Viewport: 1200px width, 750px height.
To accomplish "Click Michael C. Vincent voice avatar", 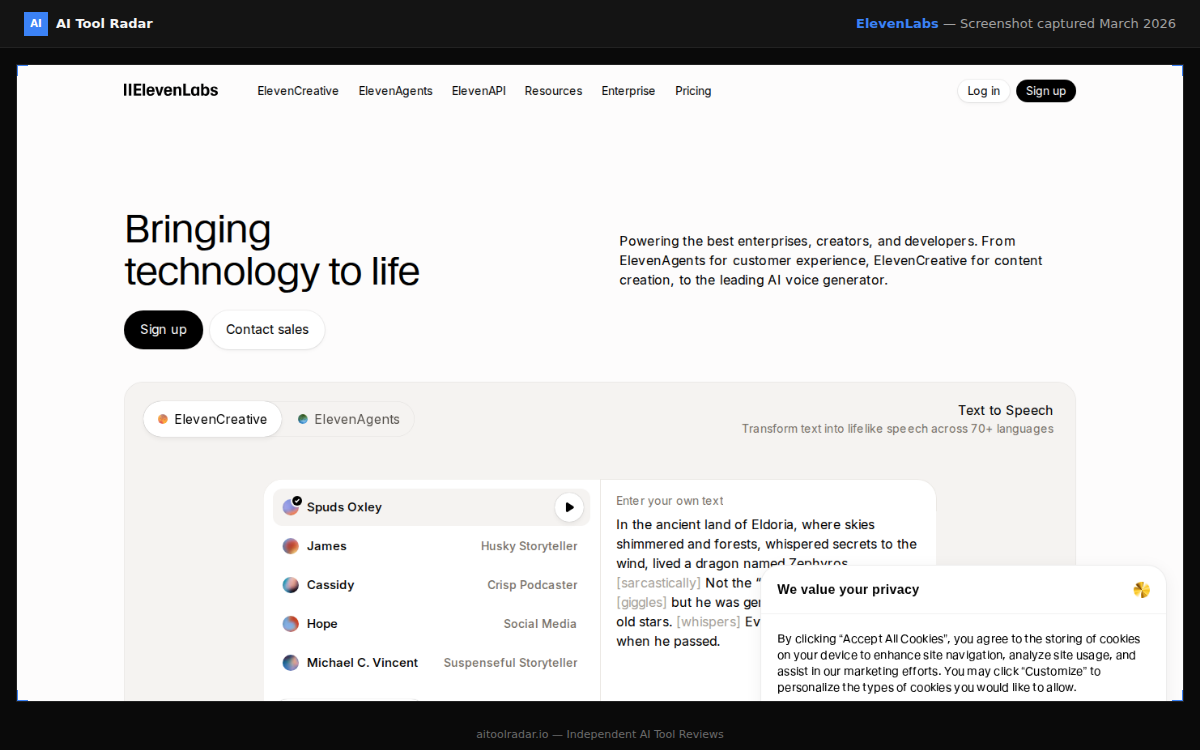I will coord(291,663).
